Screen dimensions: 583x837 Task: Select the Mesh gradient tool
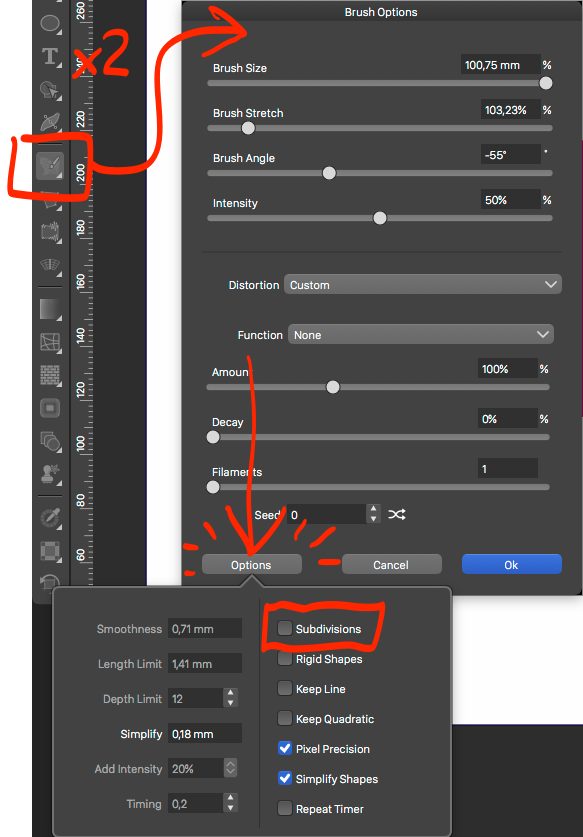point(50,342)
